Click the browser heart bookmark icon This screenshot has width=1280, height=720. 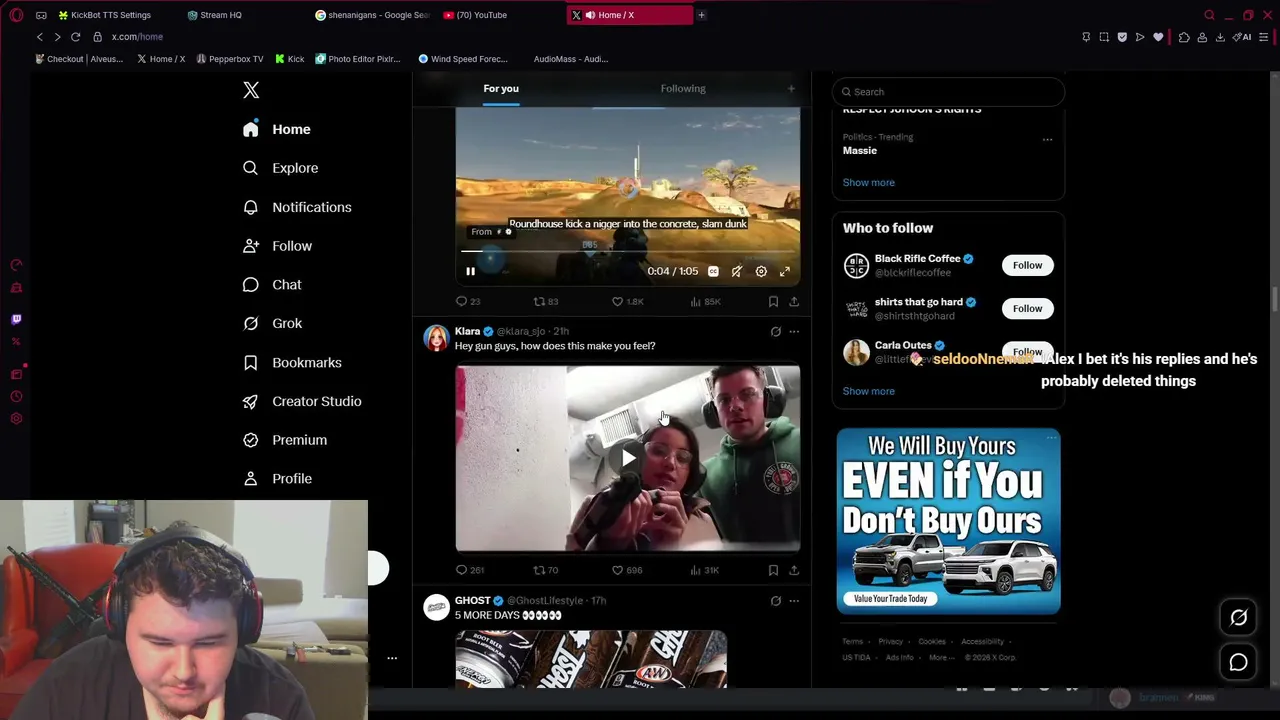click(x=1158, y=37)
